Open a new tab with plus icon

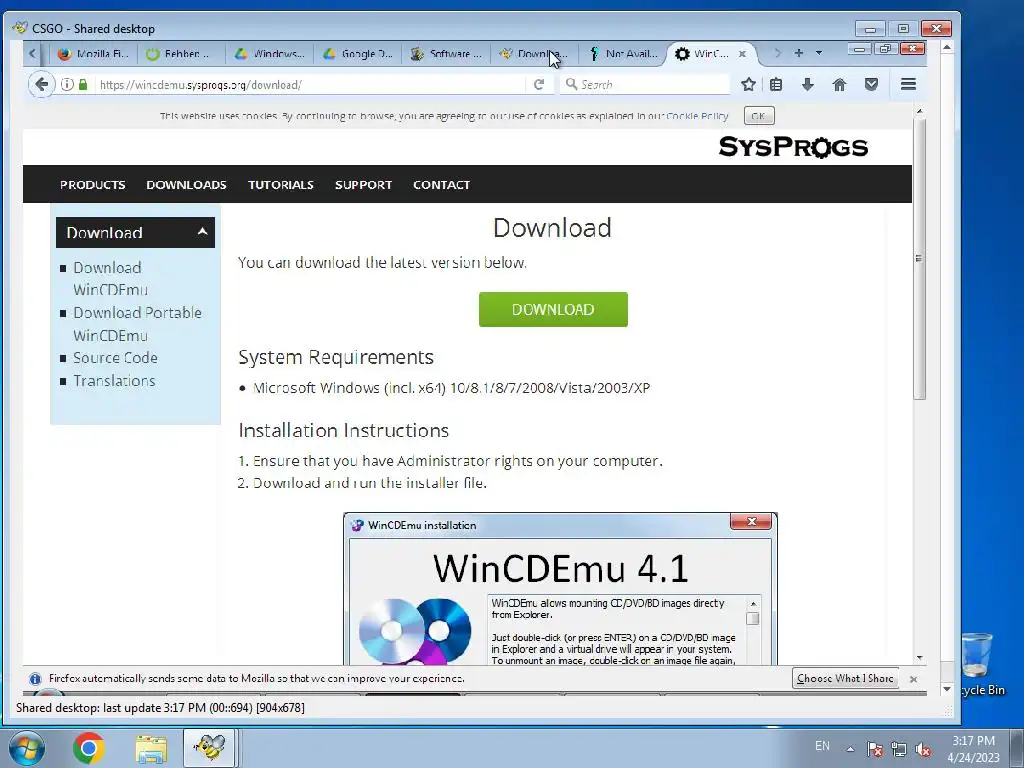[798, 53]
